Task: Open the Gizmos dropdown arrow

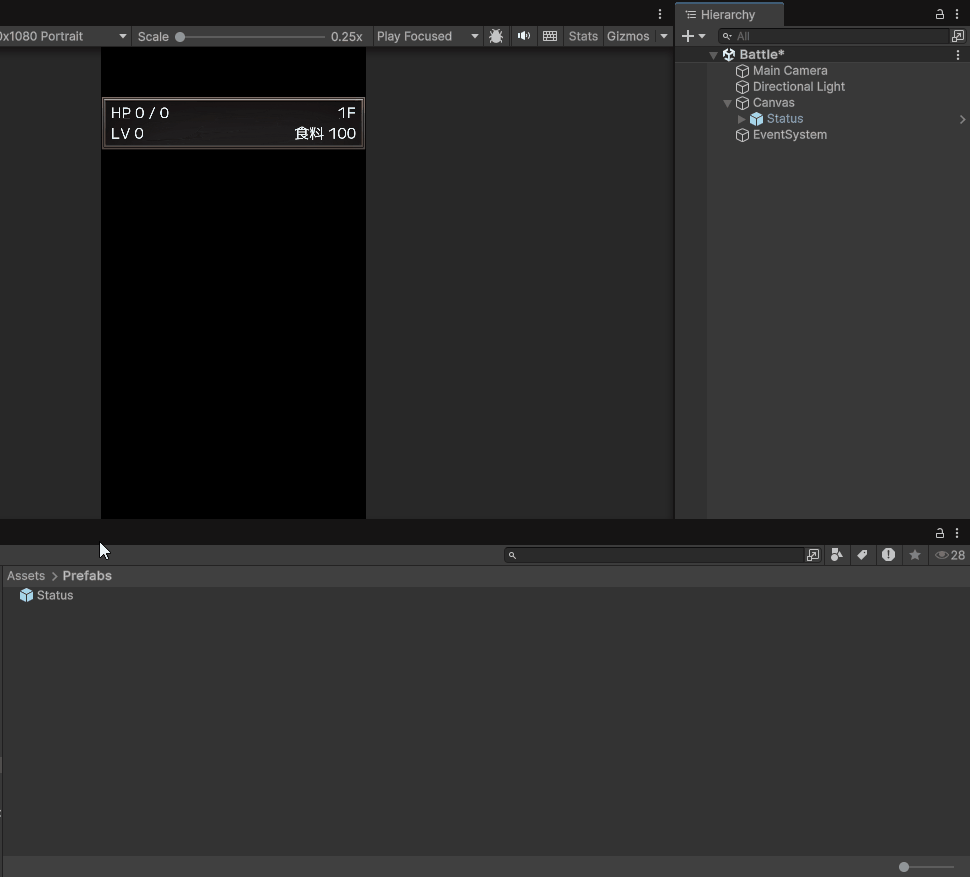Action: [663, 36]
